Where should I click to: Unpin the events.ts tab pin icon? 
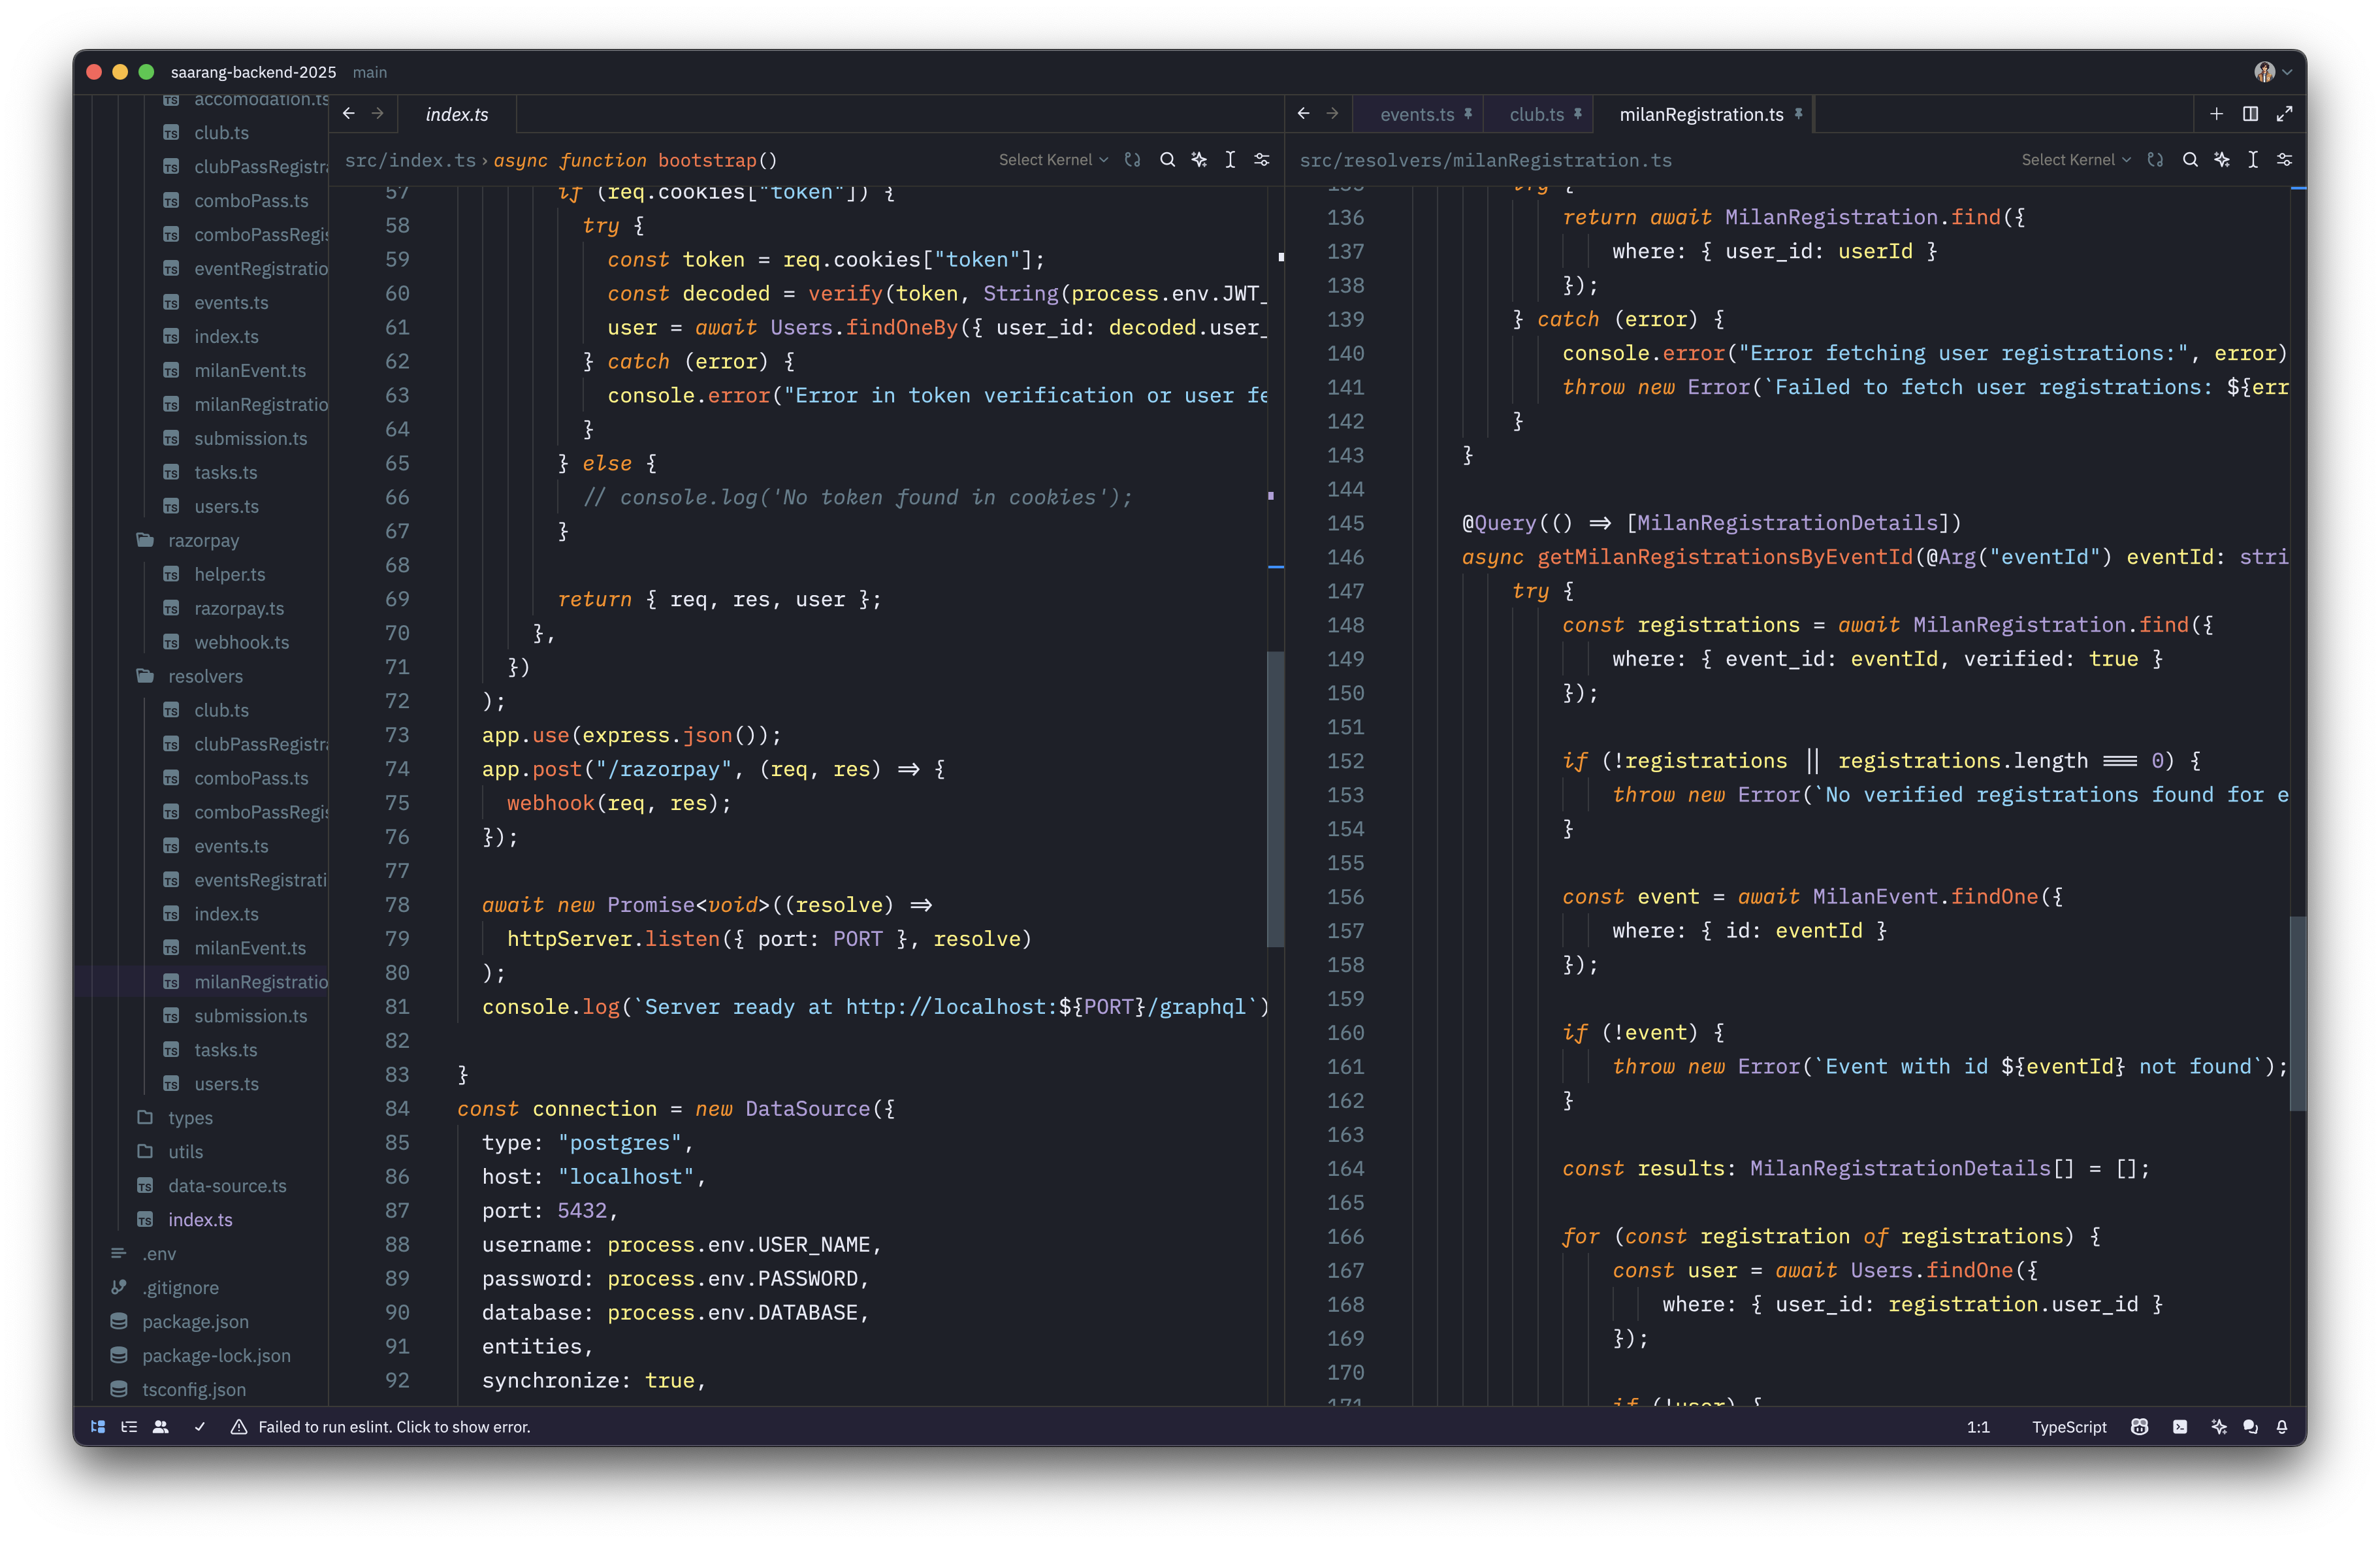click(x=1468, y=114)
